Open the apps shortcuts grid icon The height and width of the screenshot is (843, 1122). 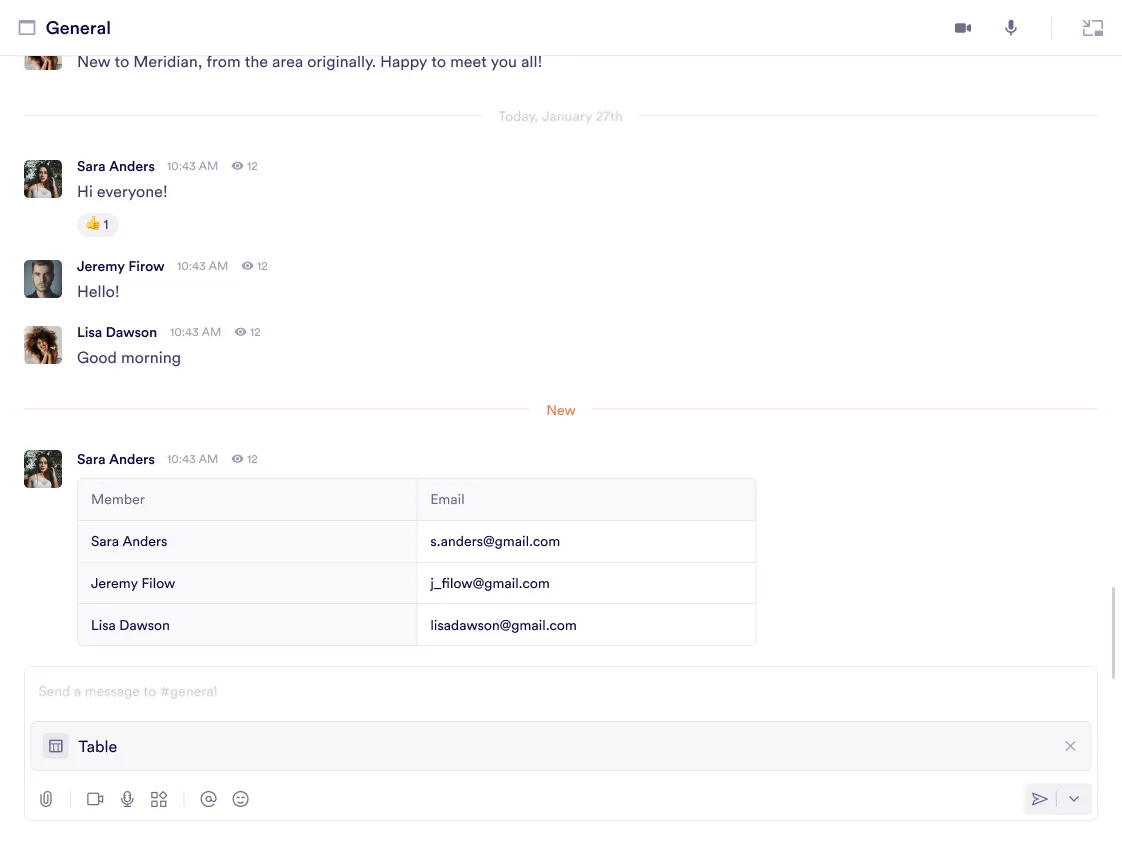159,799
